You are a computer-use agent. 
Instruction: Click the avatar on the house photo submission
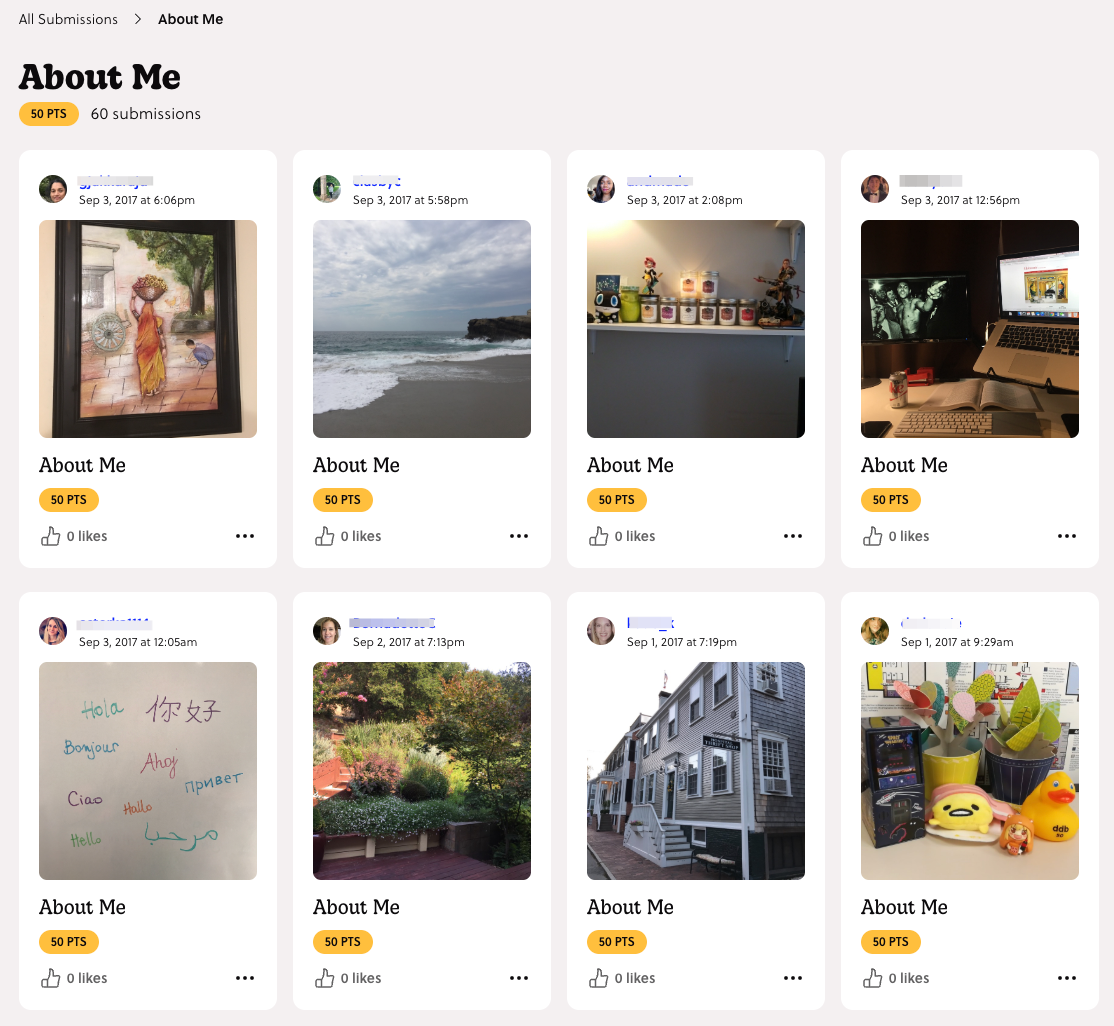601,631
